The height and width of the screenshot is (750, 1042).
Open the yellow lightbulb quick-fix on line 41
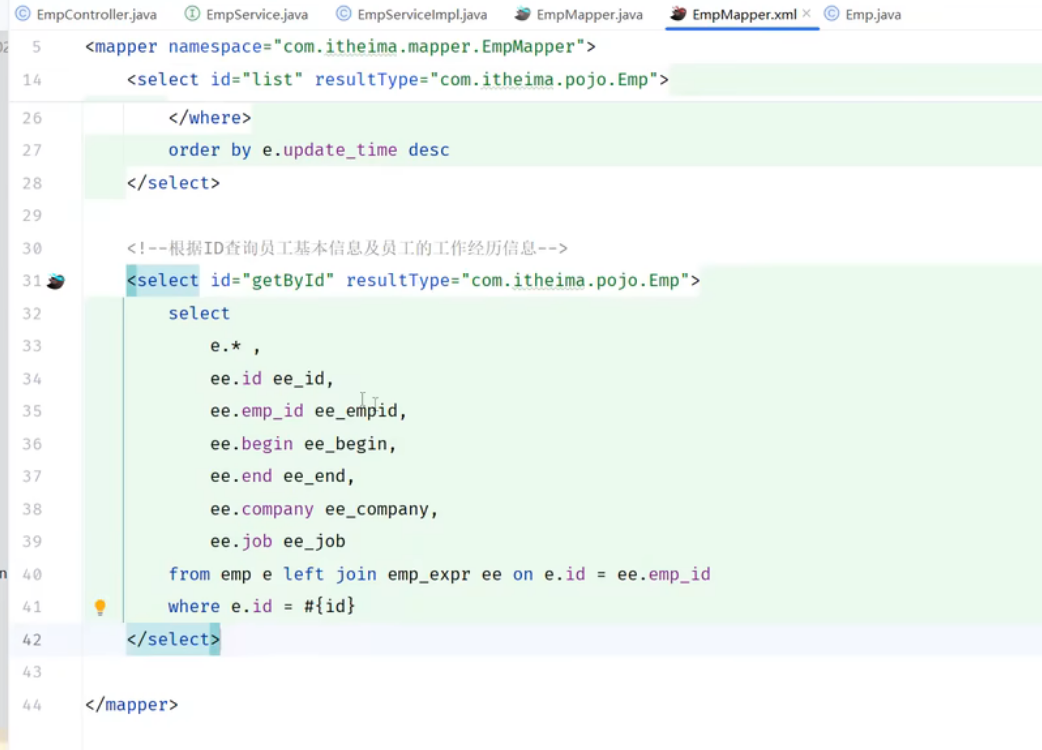[x=100, y=607]
